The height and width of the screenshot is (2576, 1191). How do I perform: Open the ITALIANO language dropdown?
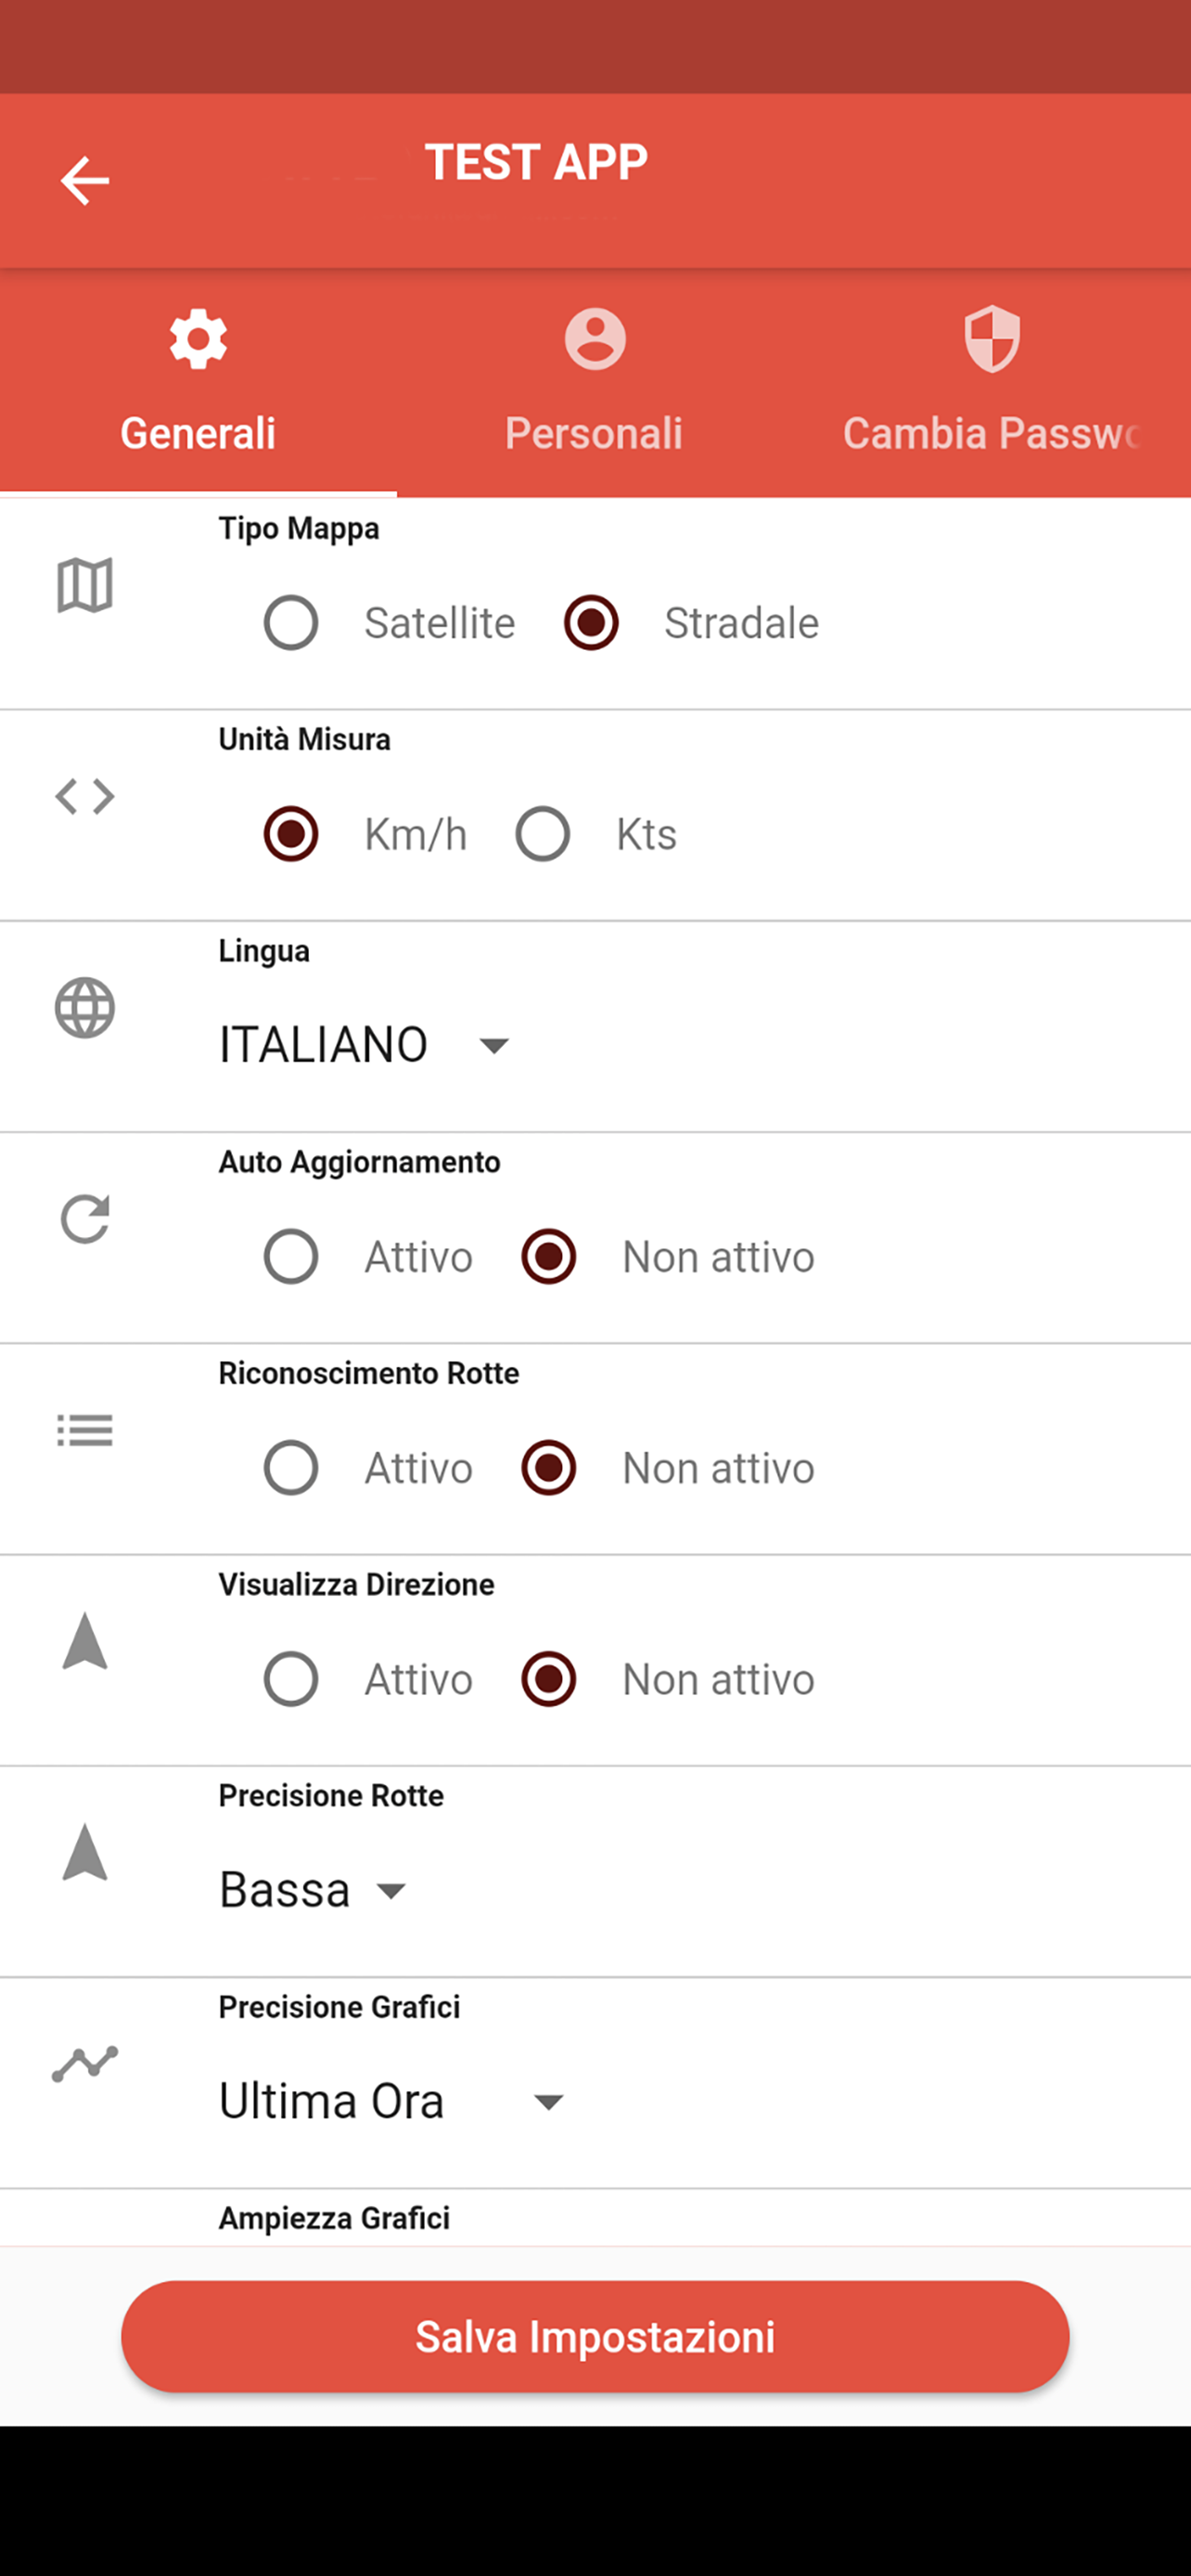[x=365, y=1045]
